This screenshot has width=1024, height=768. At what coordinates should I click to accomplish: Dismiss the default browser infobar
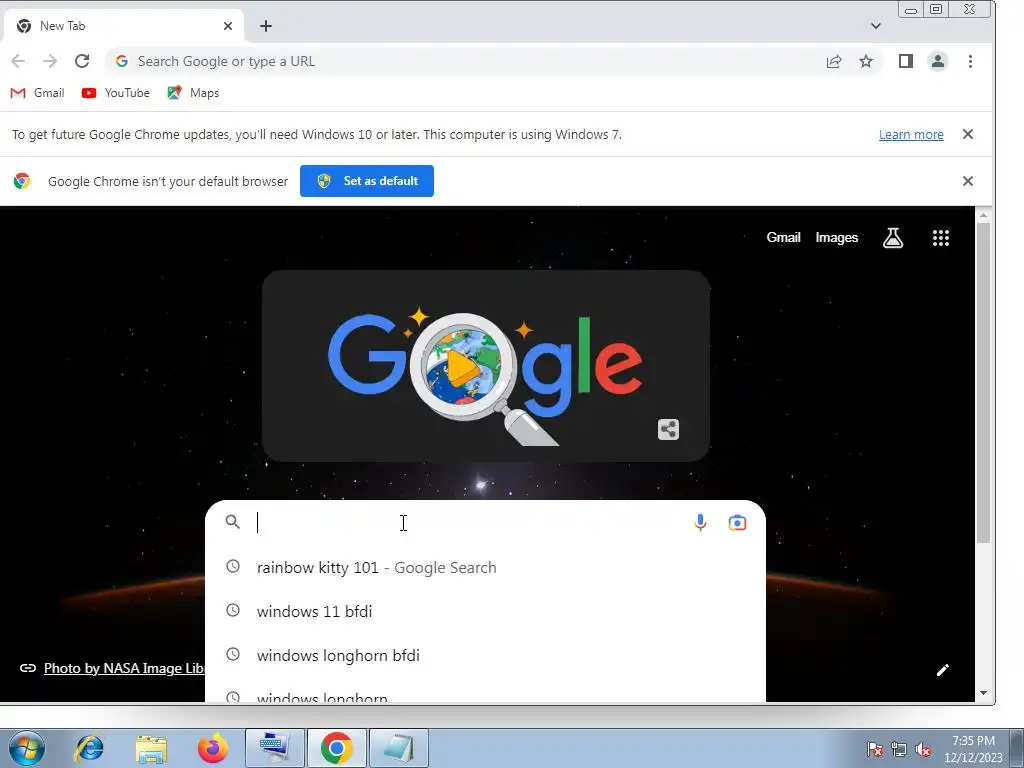[968, 181]
